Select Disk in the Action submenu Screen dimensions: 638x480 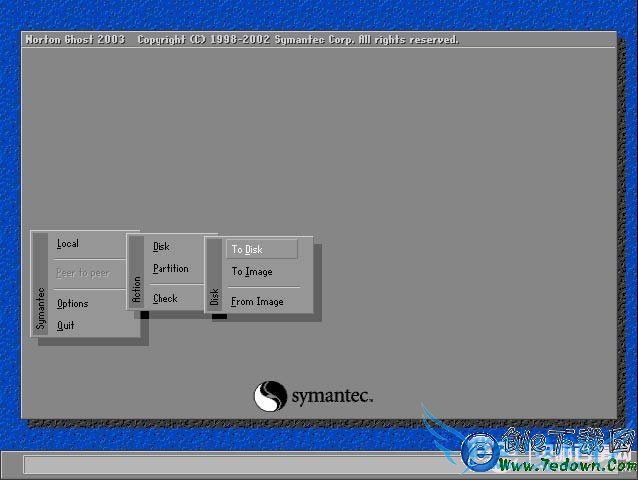tap(161, 247)
